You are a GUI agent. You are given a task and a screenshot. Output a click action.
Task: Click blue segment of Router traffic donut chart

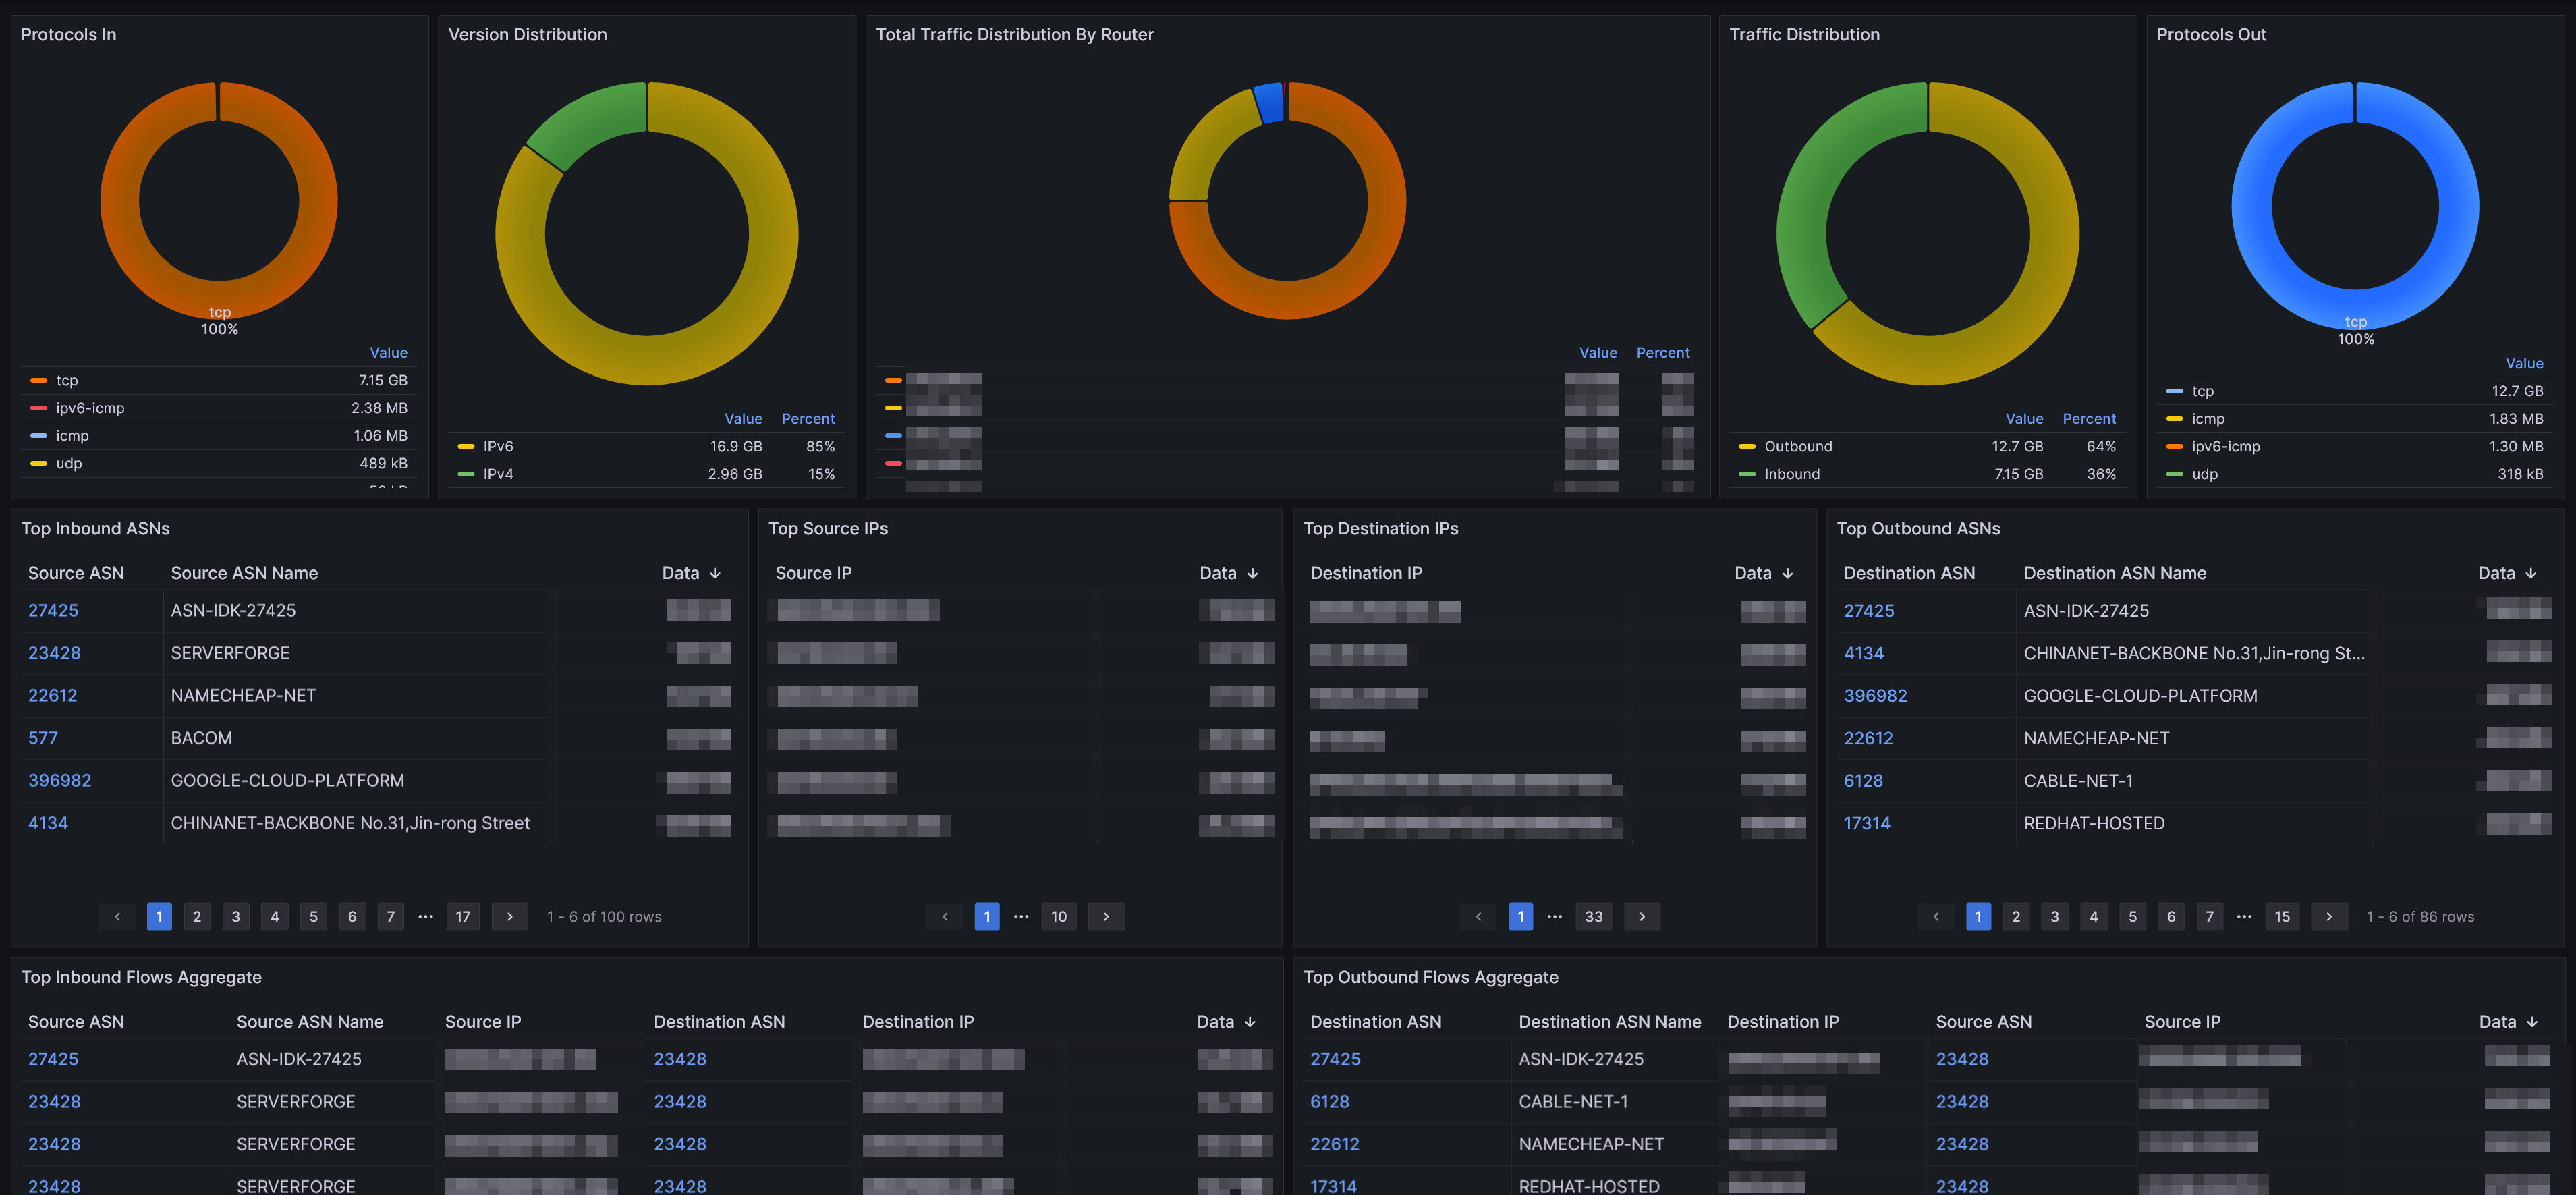1269,103
